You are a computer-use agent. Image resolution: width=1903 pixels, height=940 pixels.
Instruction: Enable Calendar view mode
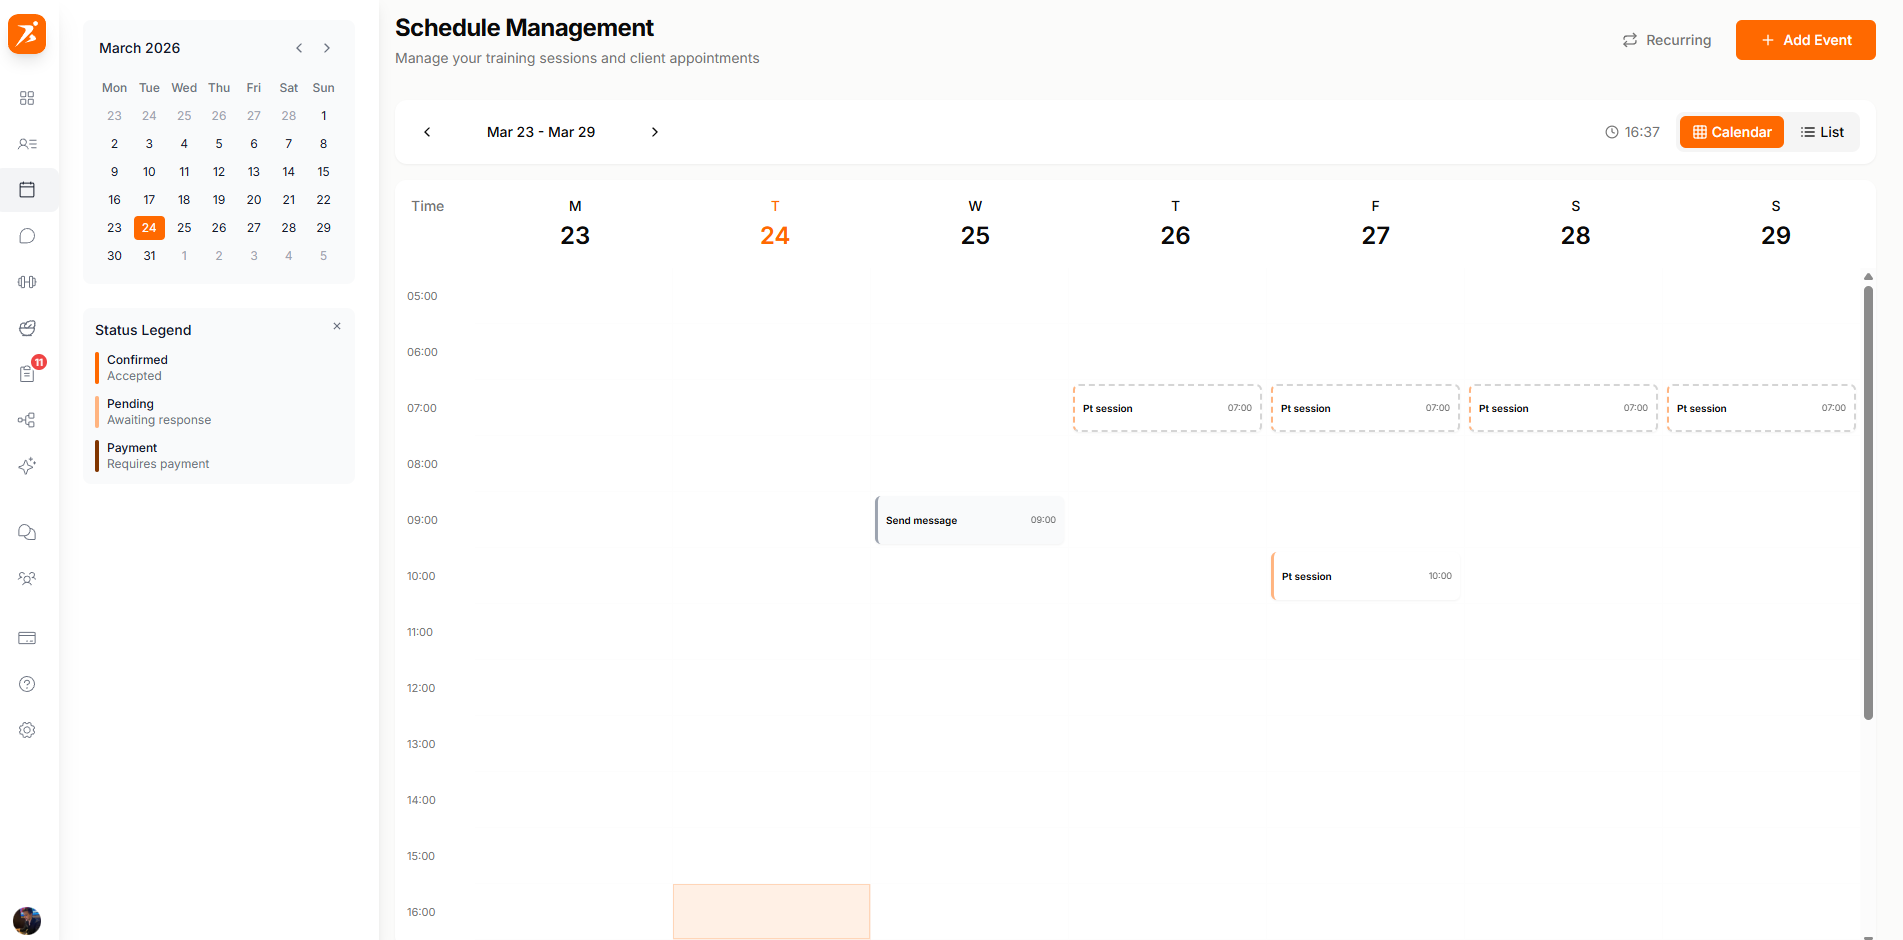tap(1731, 131)
